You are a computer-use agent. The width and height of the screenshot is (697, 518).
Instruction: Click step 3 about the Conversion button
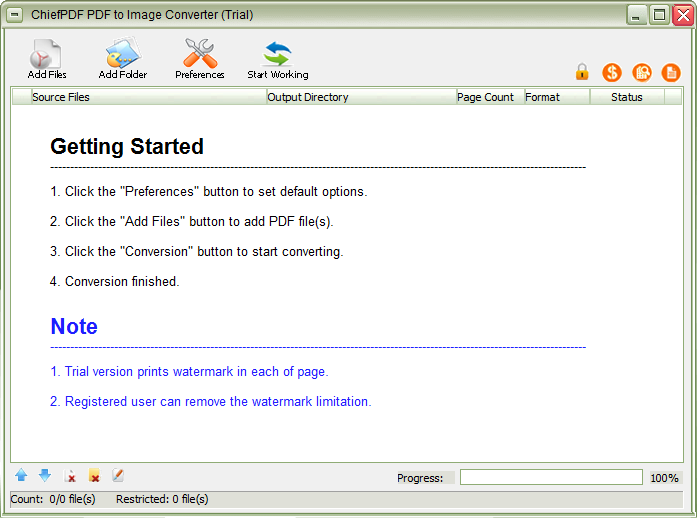coord(196,251)
